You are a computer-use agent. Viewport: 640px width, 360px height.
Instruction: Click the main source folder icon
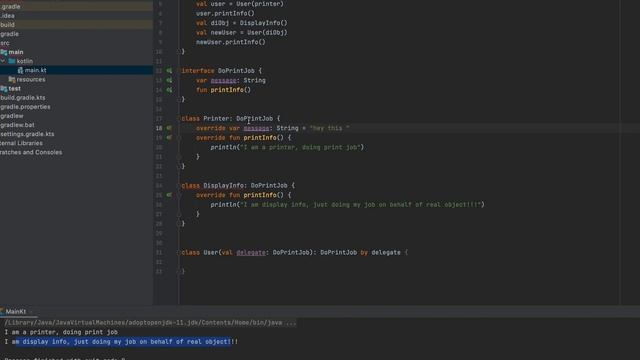(x=4, y=52)
